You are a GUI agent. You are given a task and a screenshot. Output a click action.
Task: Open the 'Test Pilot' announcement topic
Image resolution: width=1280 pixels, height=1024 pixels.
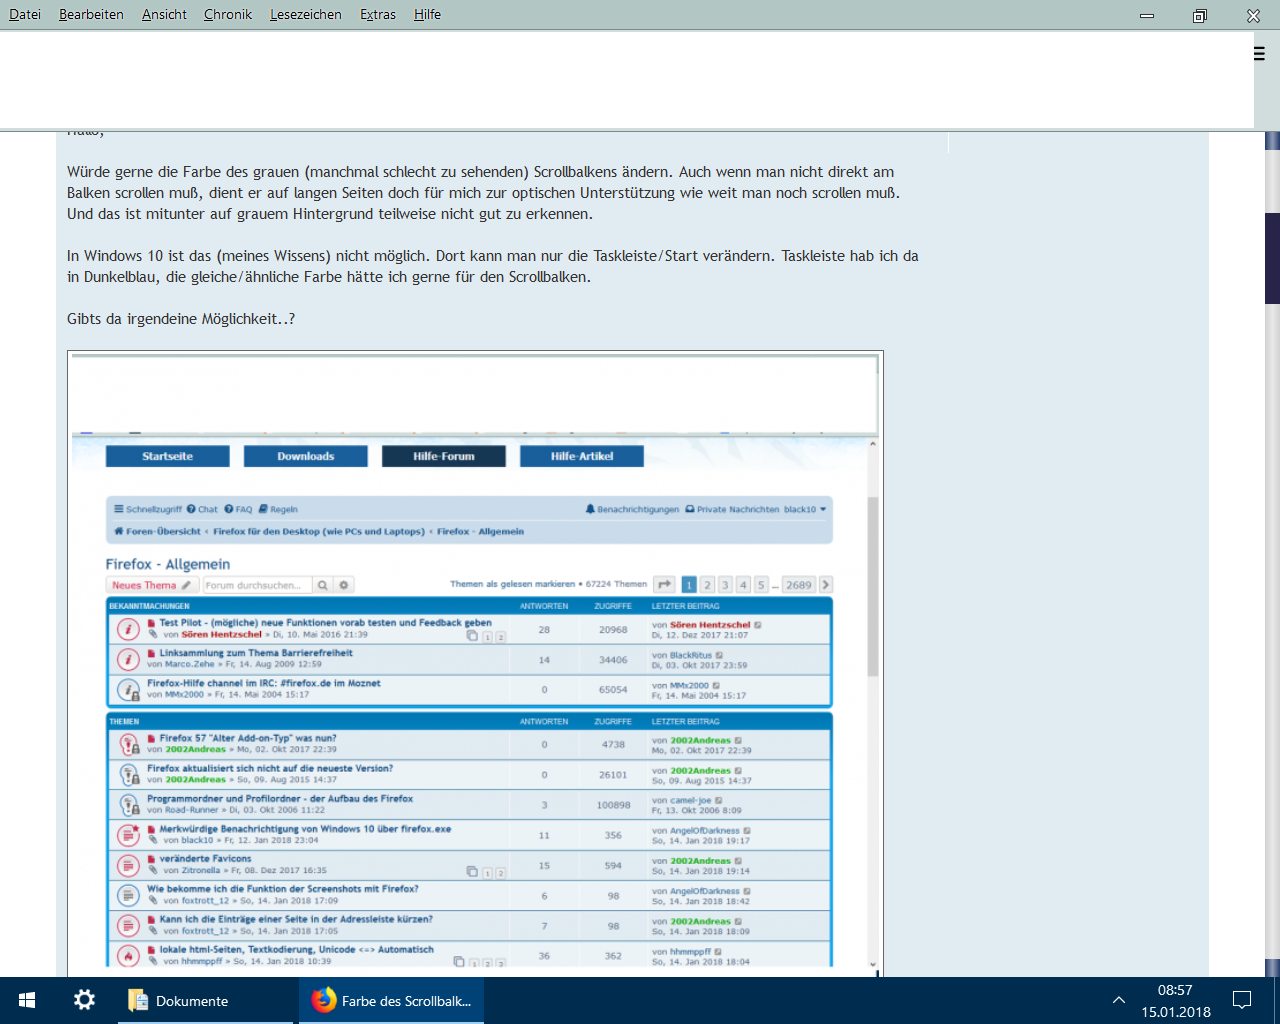click(x=326, y=622)
